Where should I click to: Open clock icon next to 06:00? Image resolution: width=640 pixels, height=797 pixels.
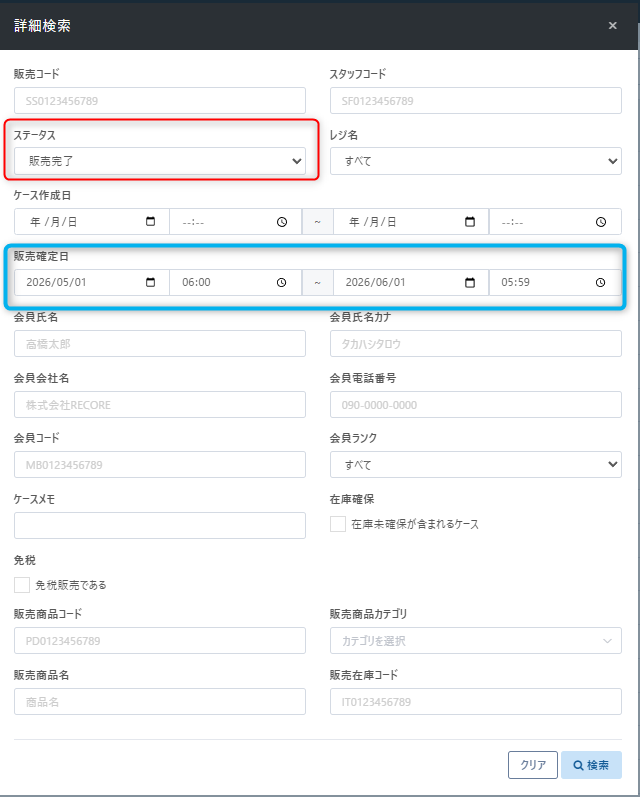pos(282,282)
